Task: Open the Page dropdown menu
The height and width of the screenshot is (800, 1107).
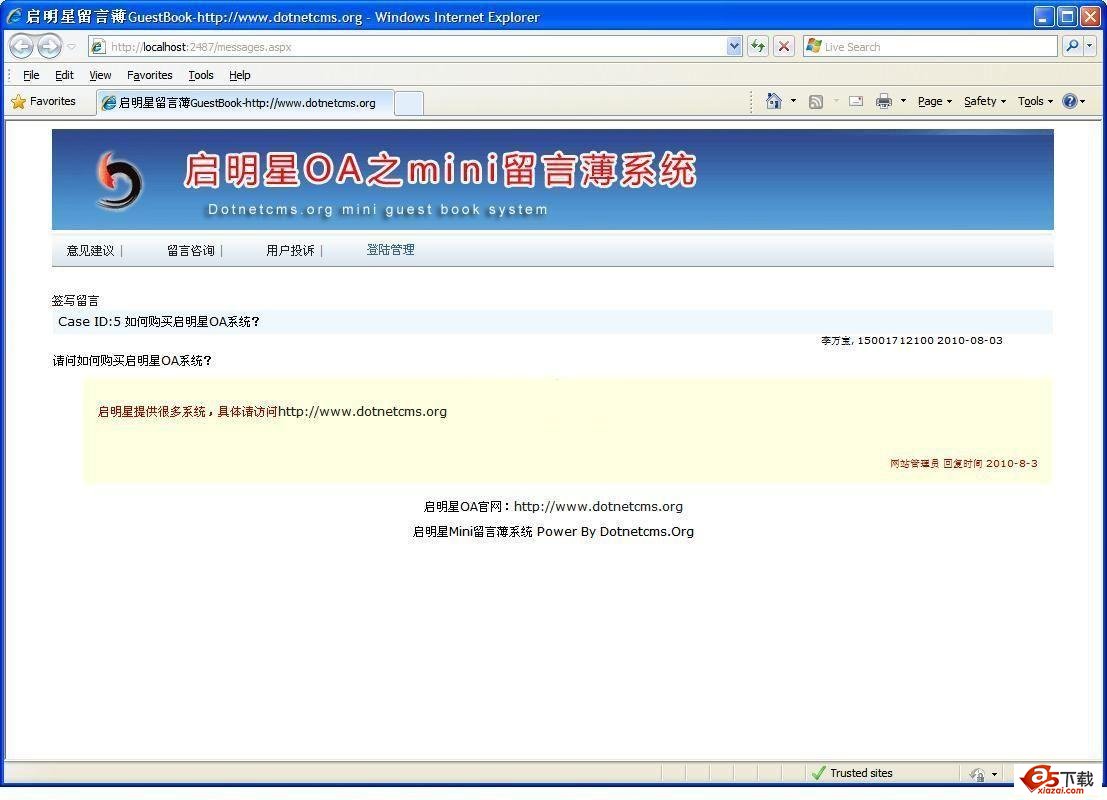Action: pyautogui.click(x=935, y=102)
